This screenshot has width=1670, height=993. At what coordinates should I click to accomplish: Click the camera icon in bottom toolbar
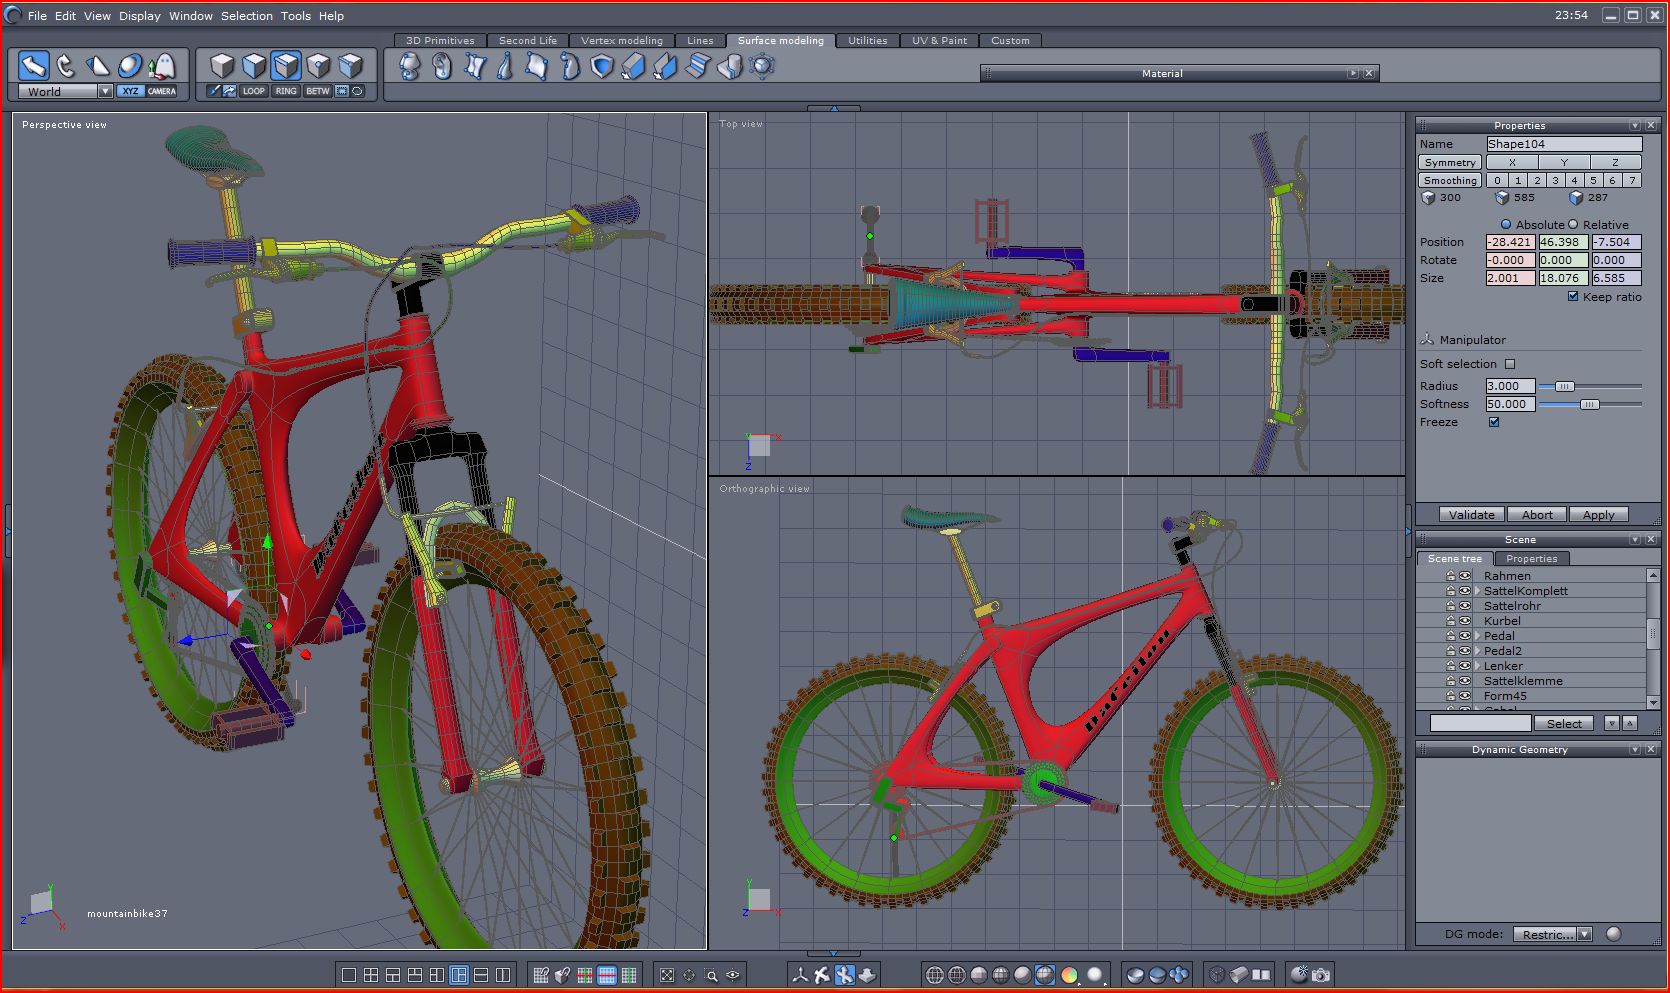tap(1321, 975)
